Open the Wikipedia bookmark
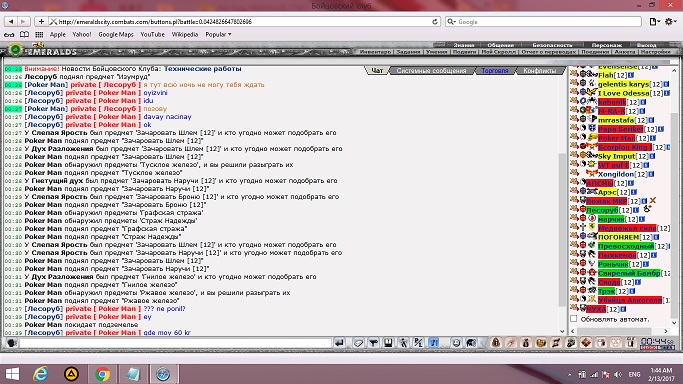 pos(185,34)
